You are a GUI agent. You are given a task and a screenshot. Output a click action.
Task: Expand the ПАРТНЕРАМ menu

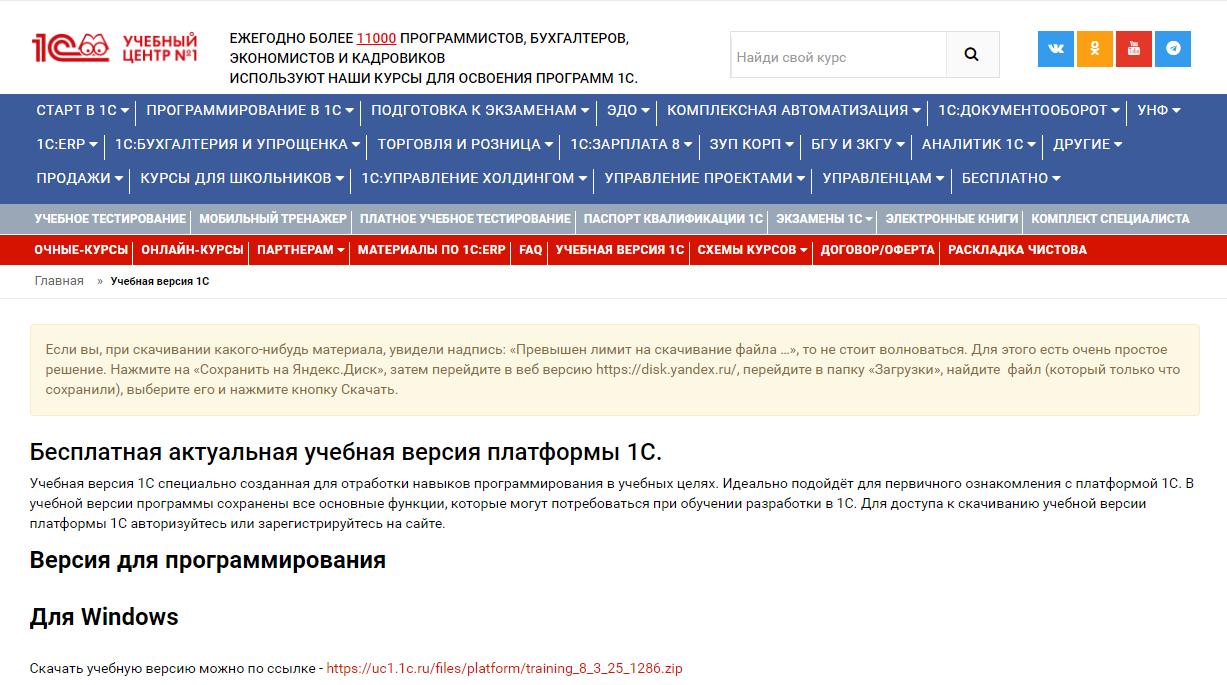pyautogui.click(x=301, y=250)
